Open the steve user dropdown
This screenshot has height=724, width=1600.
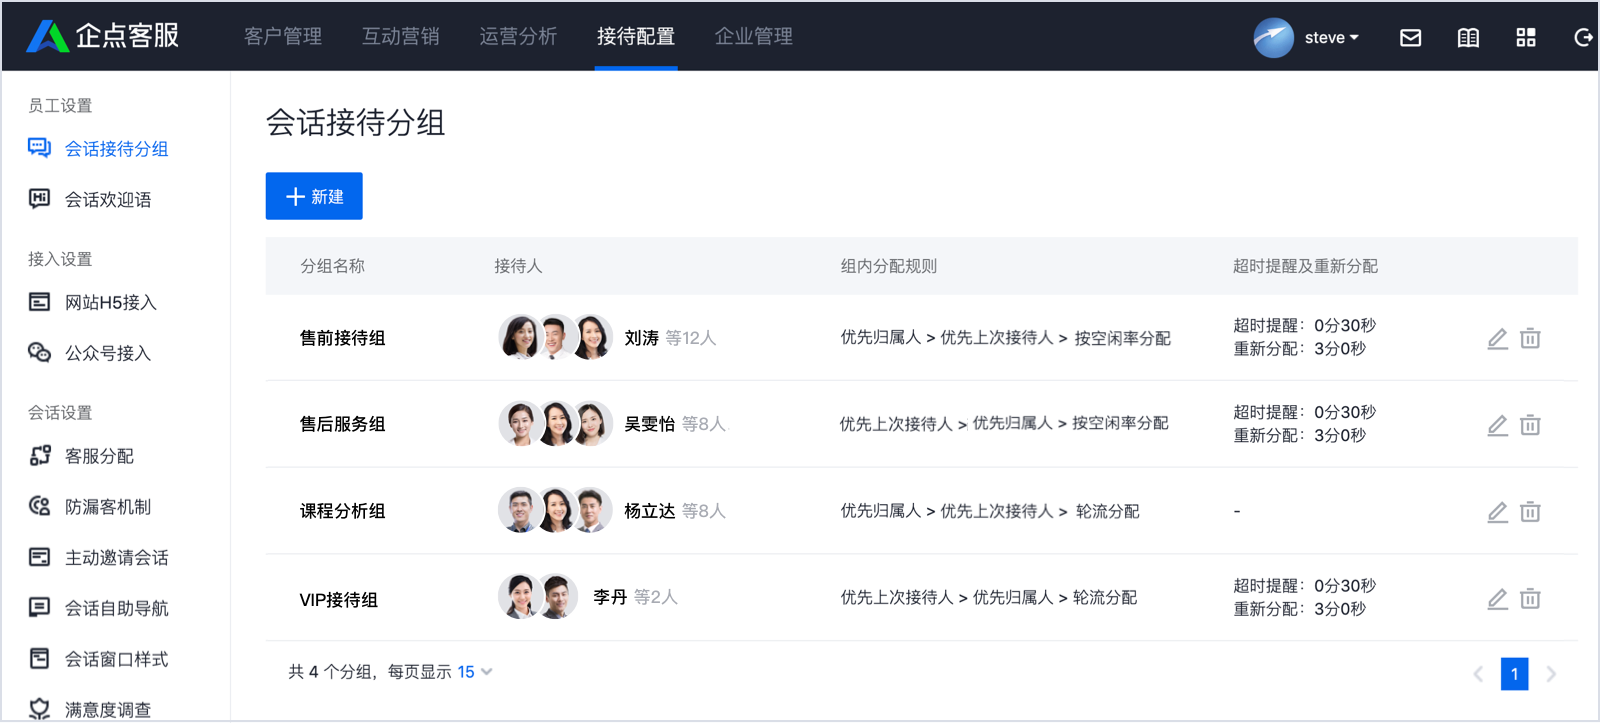(1331, 38)
